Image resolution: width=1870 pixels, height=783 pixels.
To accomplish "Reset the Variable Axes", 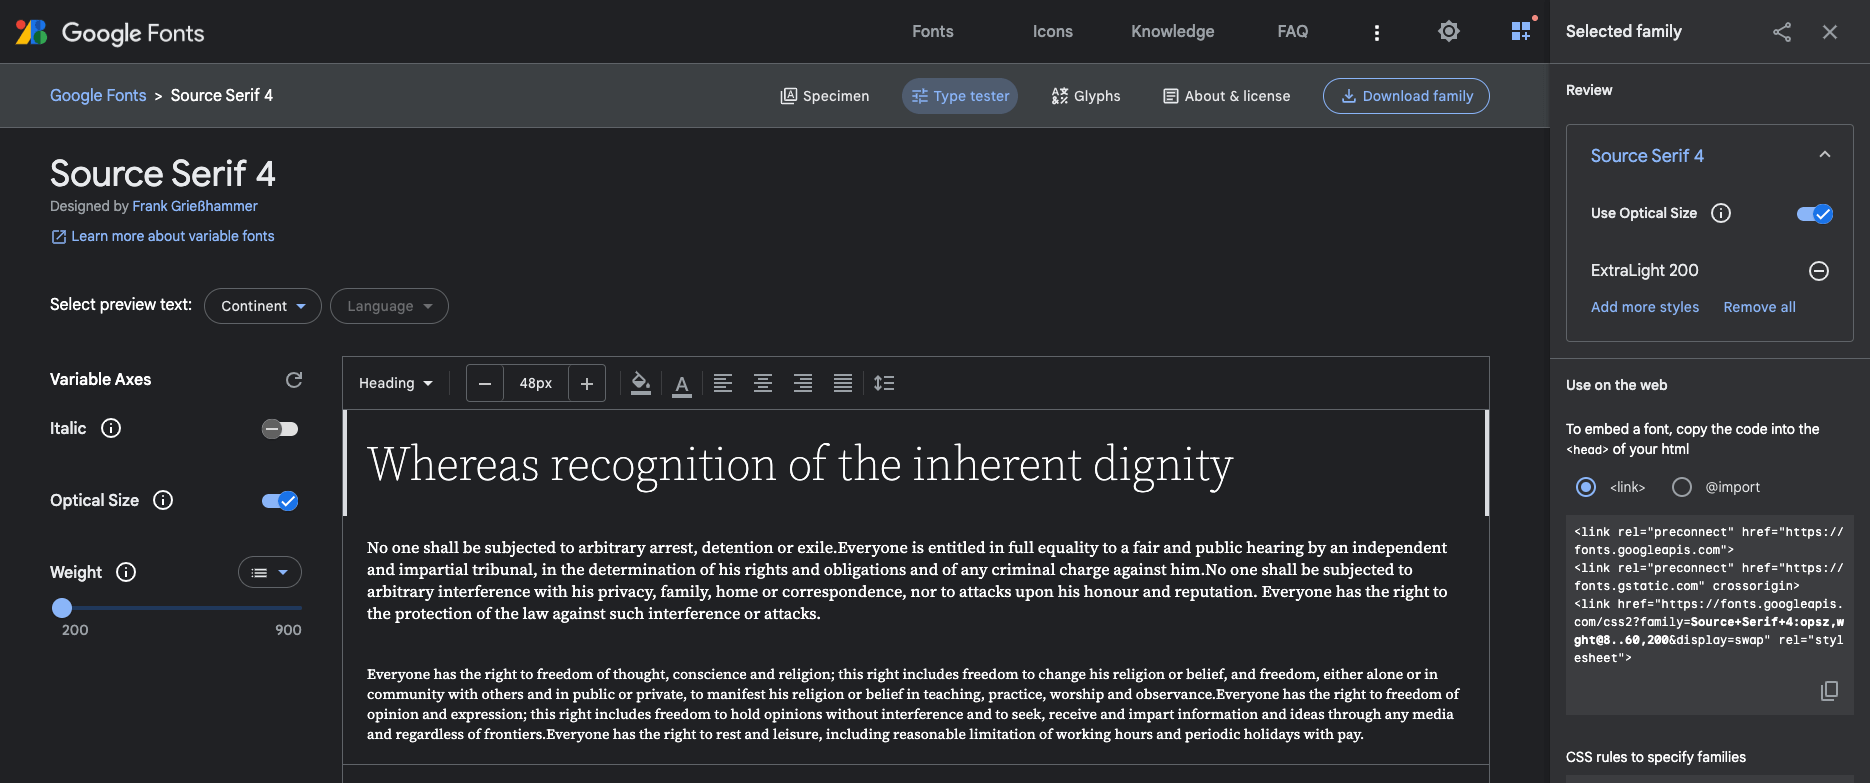I will (x=294, y=380).
